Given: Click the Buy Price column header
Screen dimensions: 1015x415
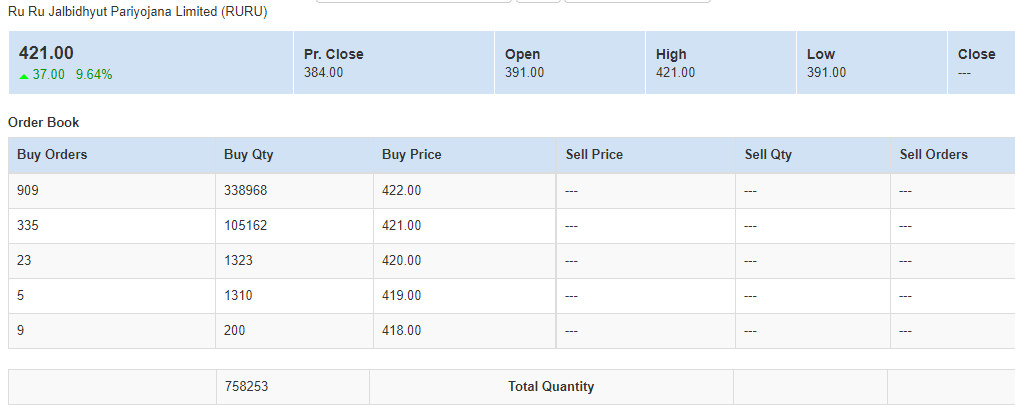Looking at the screenshot, I should click(x=411, y=155).
